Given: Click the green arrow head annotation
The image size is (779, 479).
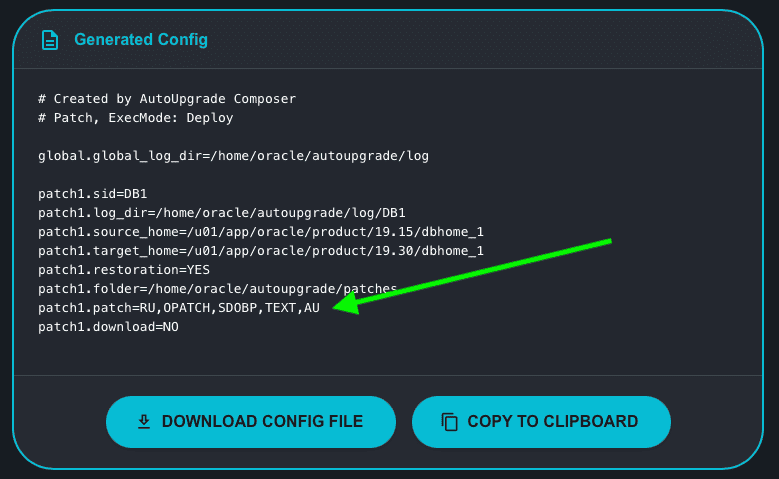Looking at the screenshot, I should point(348,304).
